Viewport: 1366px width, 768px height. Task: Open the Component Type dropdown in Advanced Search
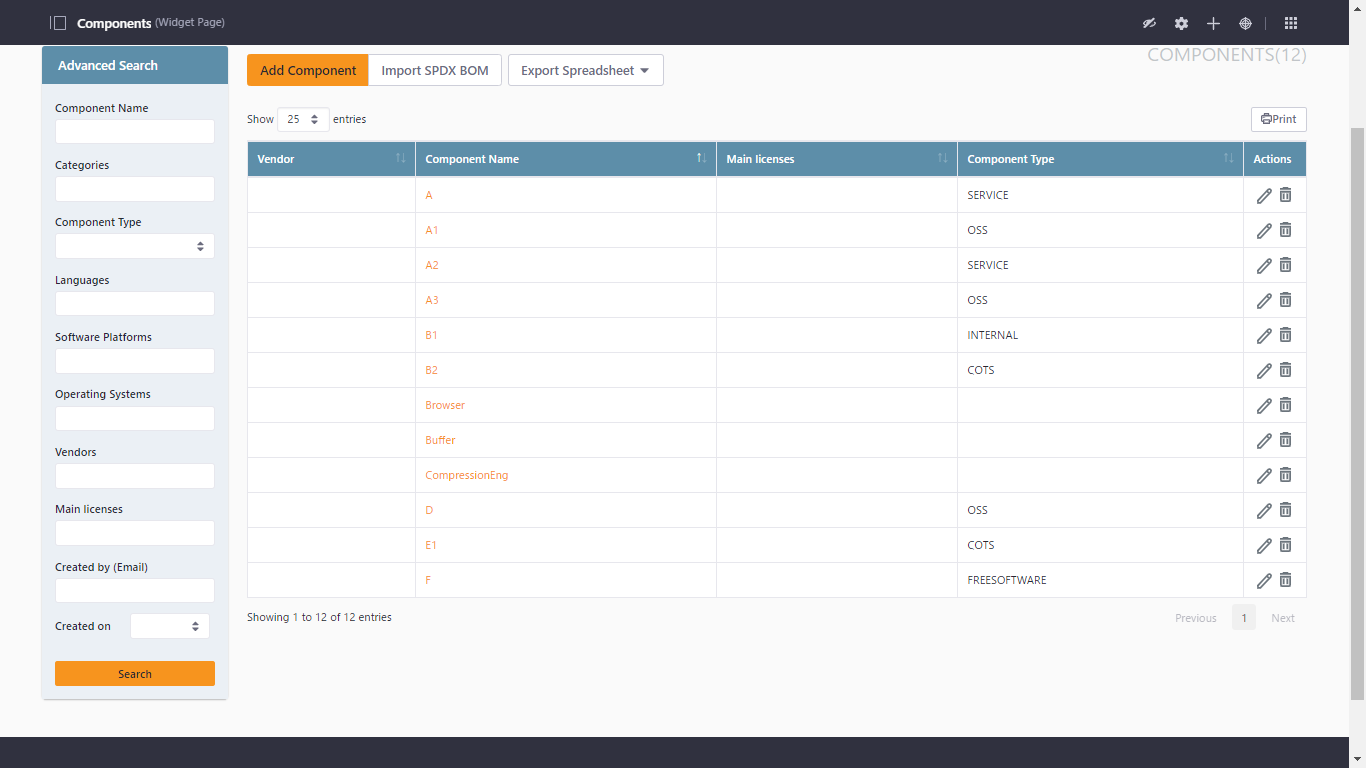(134, 246)
